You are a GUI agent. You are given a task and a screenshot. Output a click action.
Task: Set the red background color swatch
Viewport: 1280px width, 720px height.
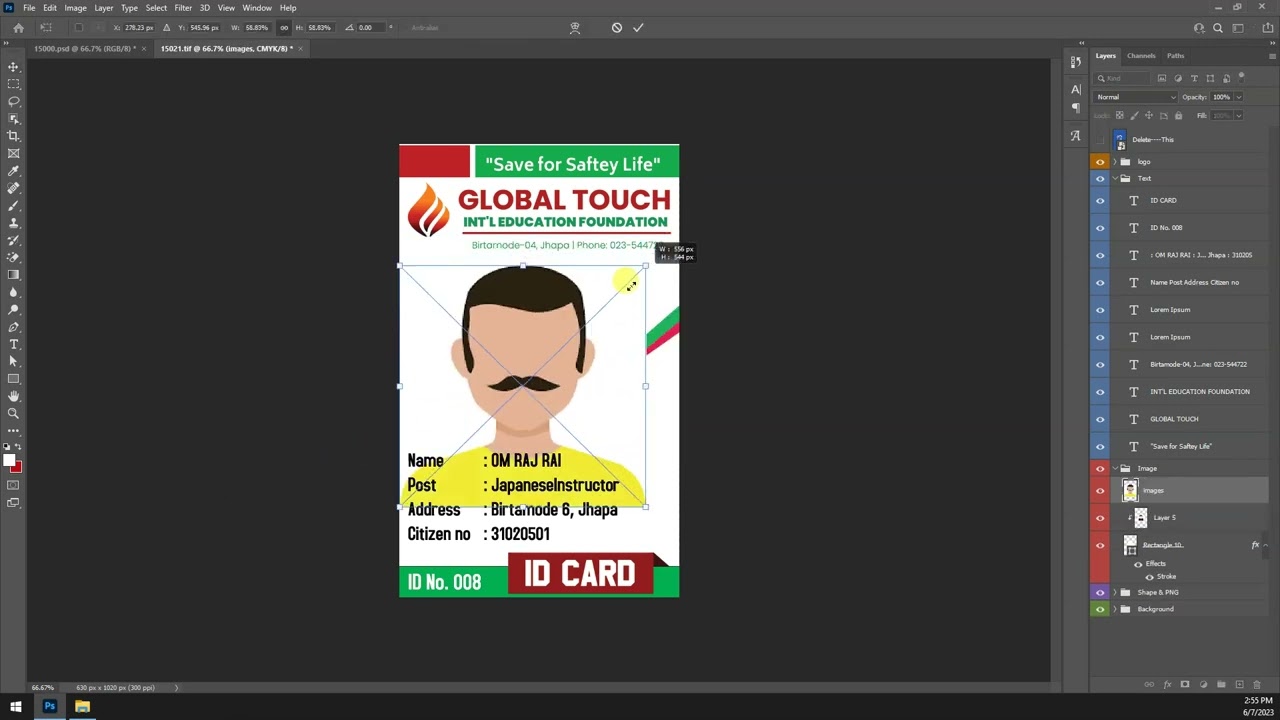(x=16, y=467)
